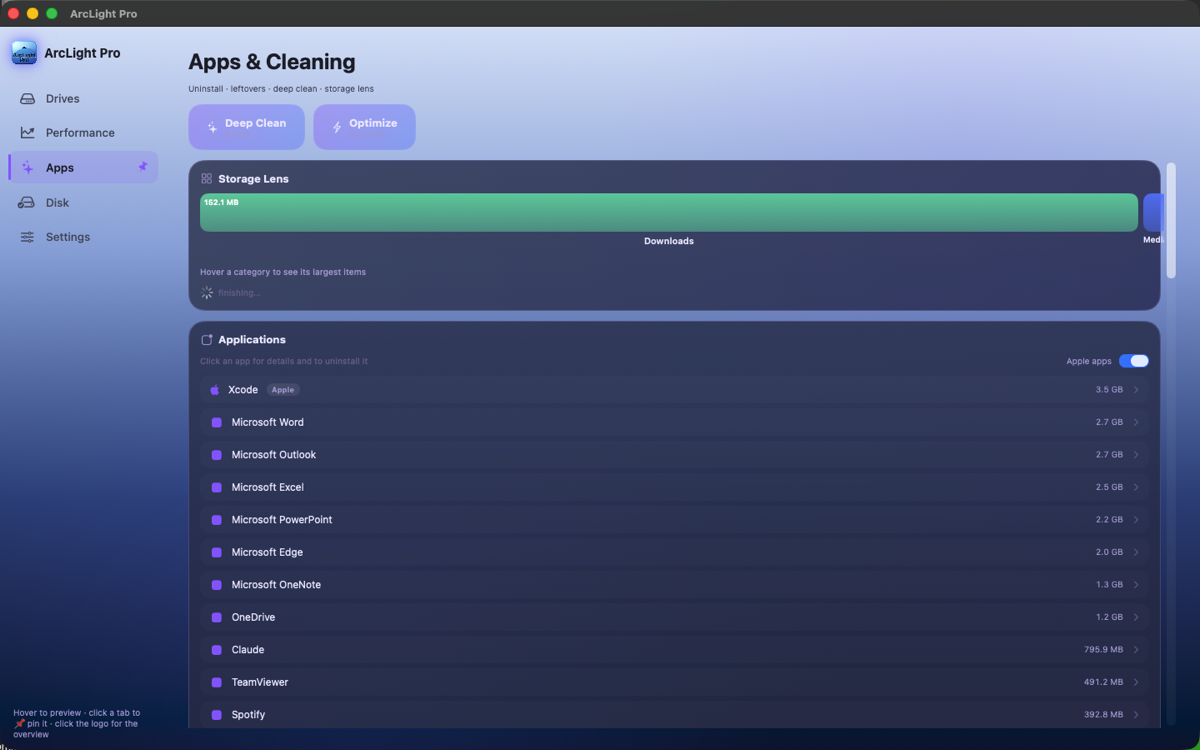Click the Optimize button
The image size is (1200, 750).
pyautogui.click(x=364, y=127)
